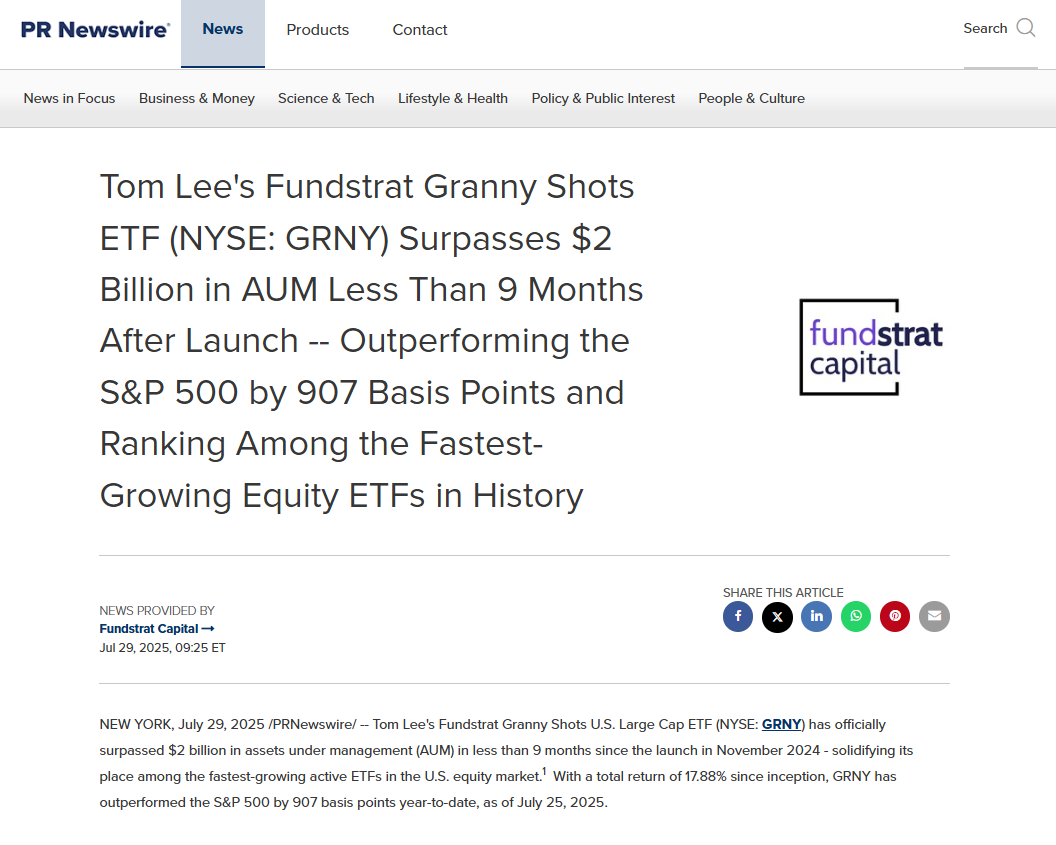Expand Science & Tech category

[x=326, y=98]
